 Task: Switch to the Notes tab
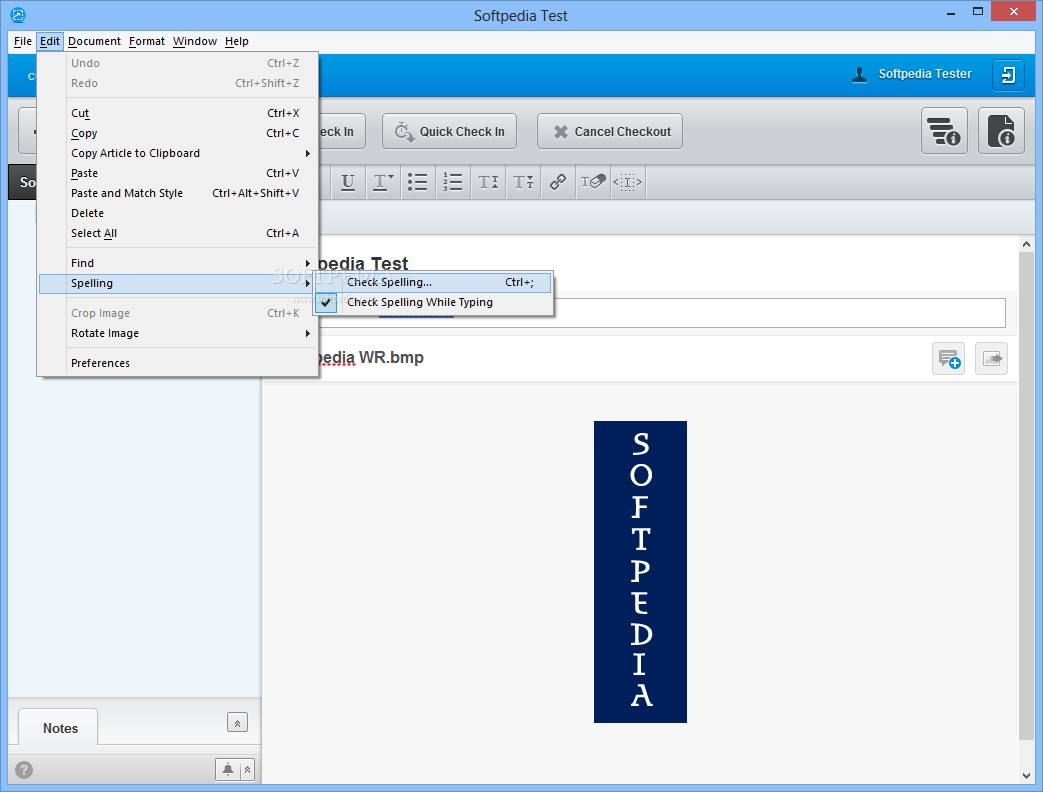tap(60, 728)
